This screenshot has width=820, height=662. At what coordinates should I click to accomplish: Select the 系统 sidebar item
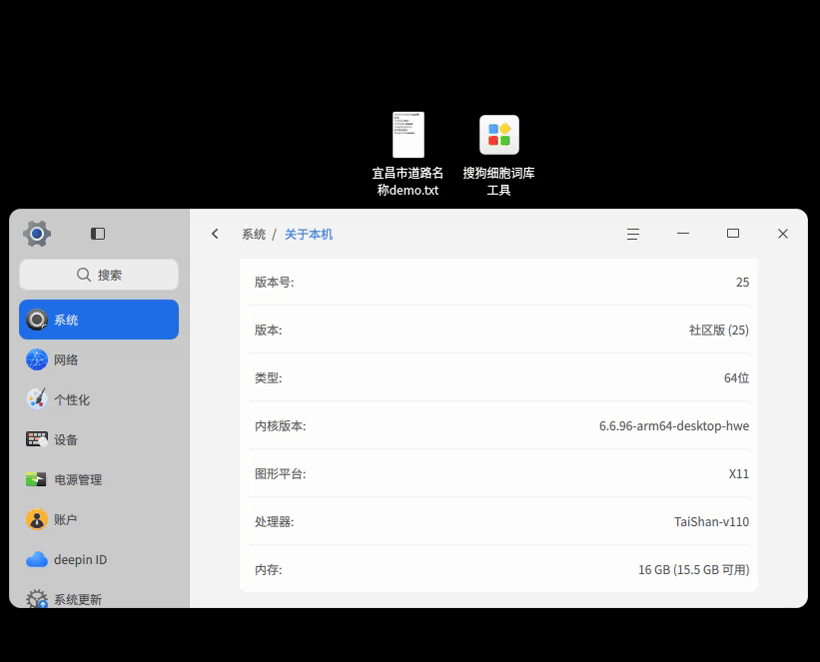[99, 319]
